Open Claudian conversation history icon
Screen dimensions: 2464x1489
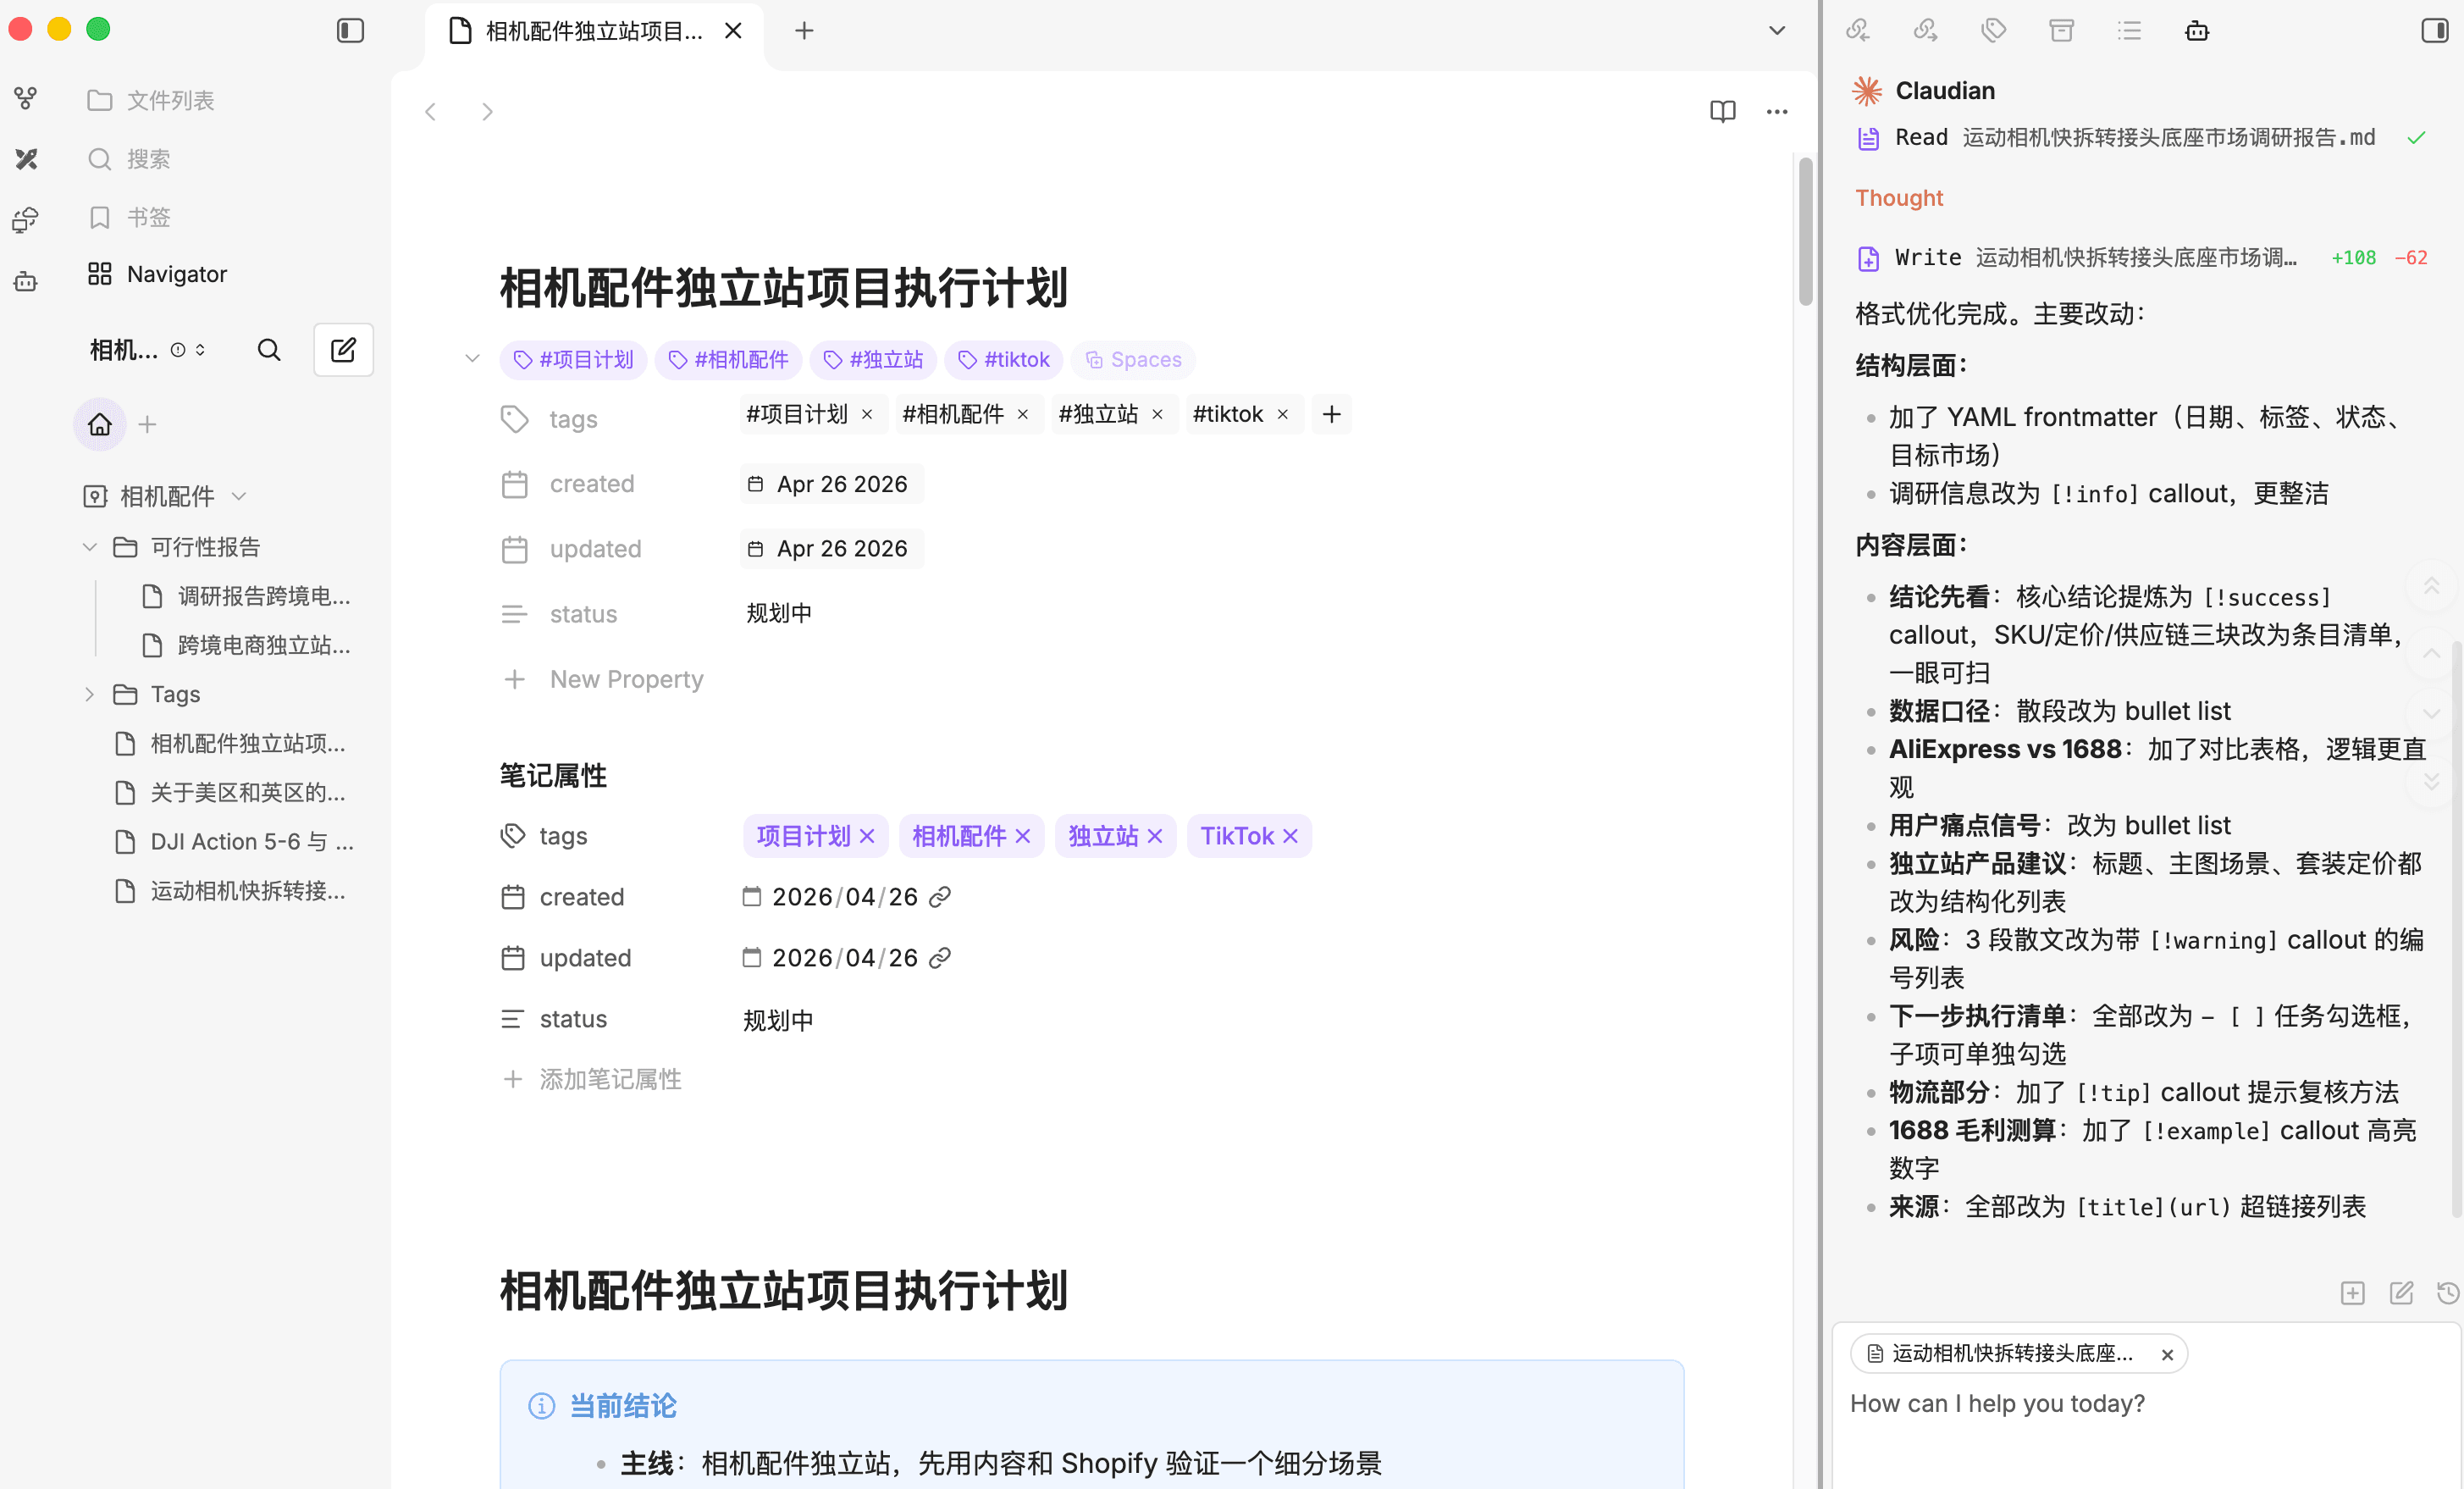click(2447, 1293)
